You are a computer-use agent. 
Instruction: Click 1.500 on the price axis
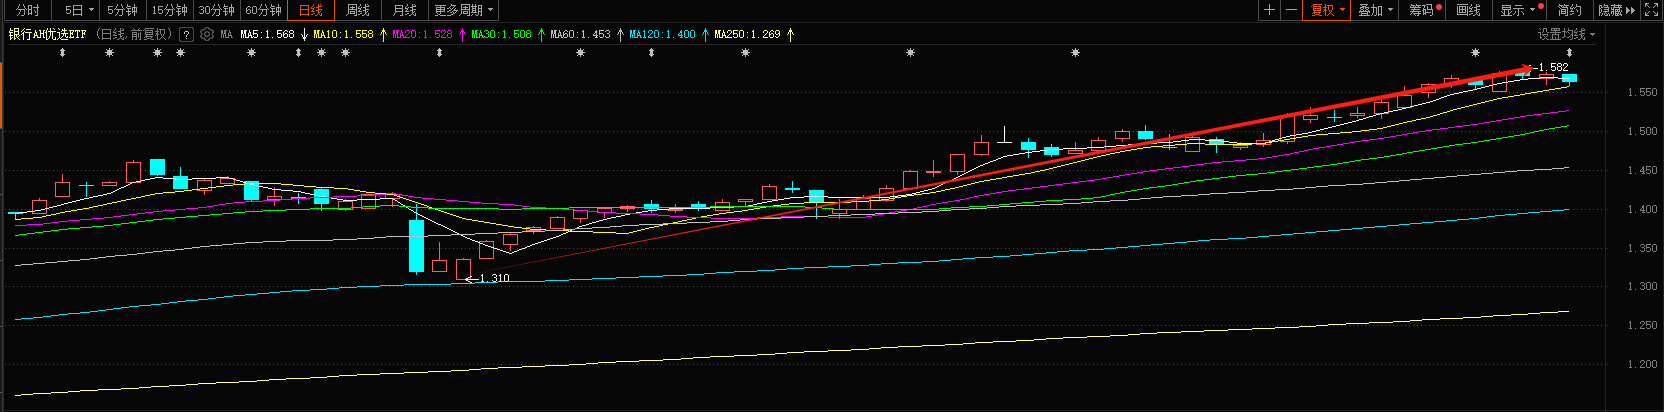1642,131
